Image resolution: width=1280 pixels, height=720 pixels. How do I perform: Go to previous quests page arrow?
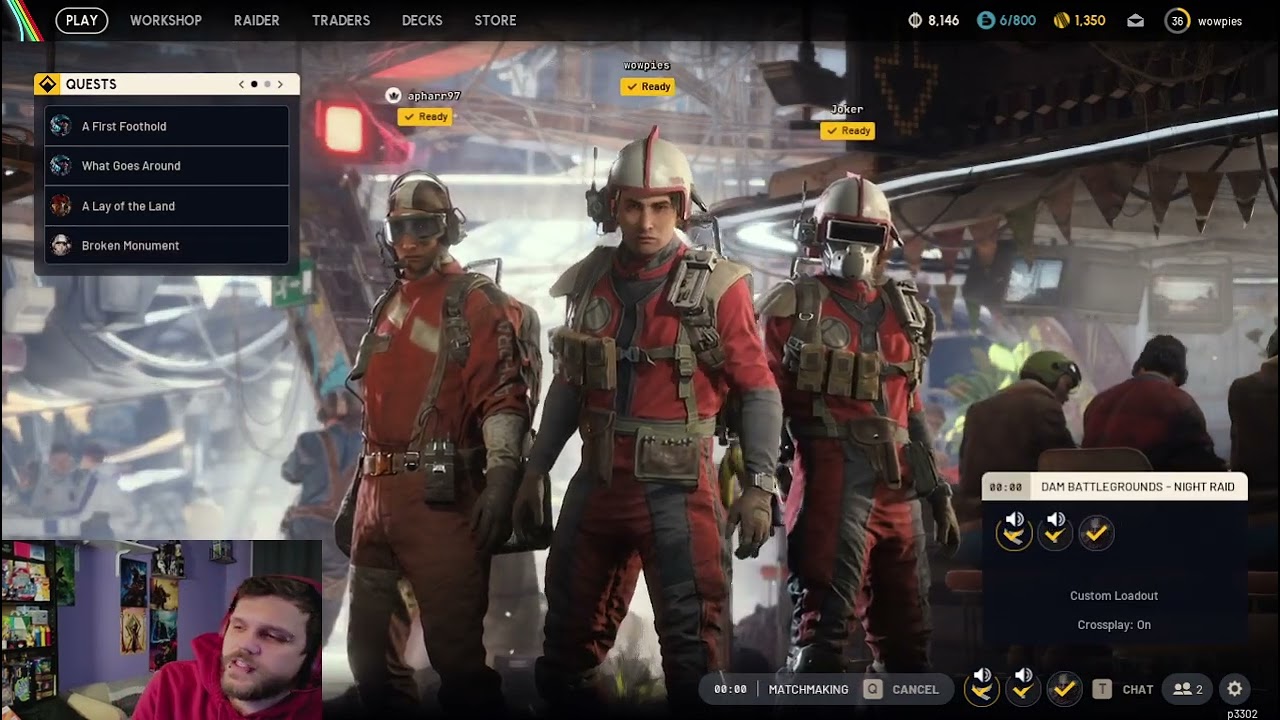coord(241,84)
